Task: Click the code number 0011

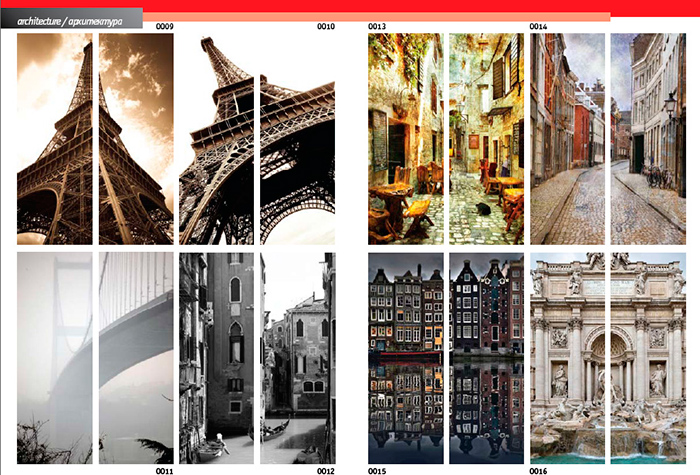Action: coord(164,471)
